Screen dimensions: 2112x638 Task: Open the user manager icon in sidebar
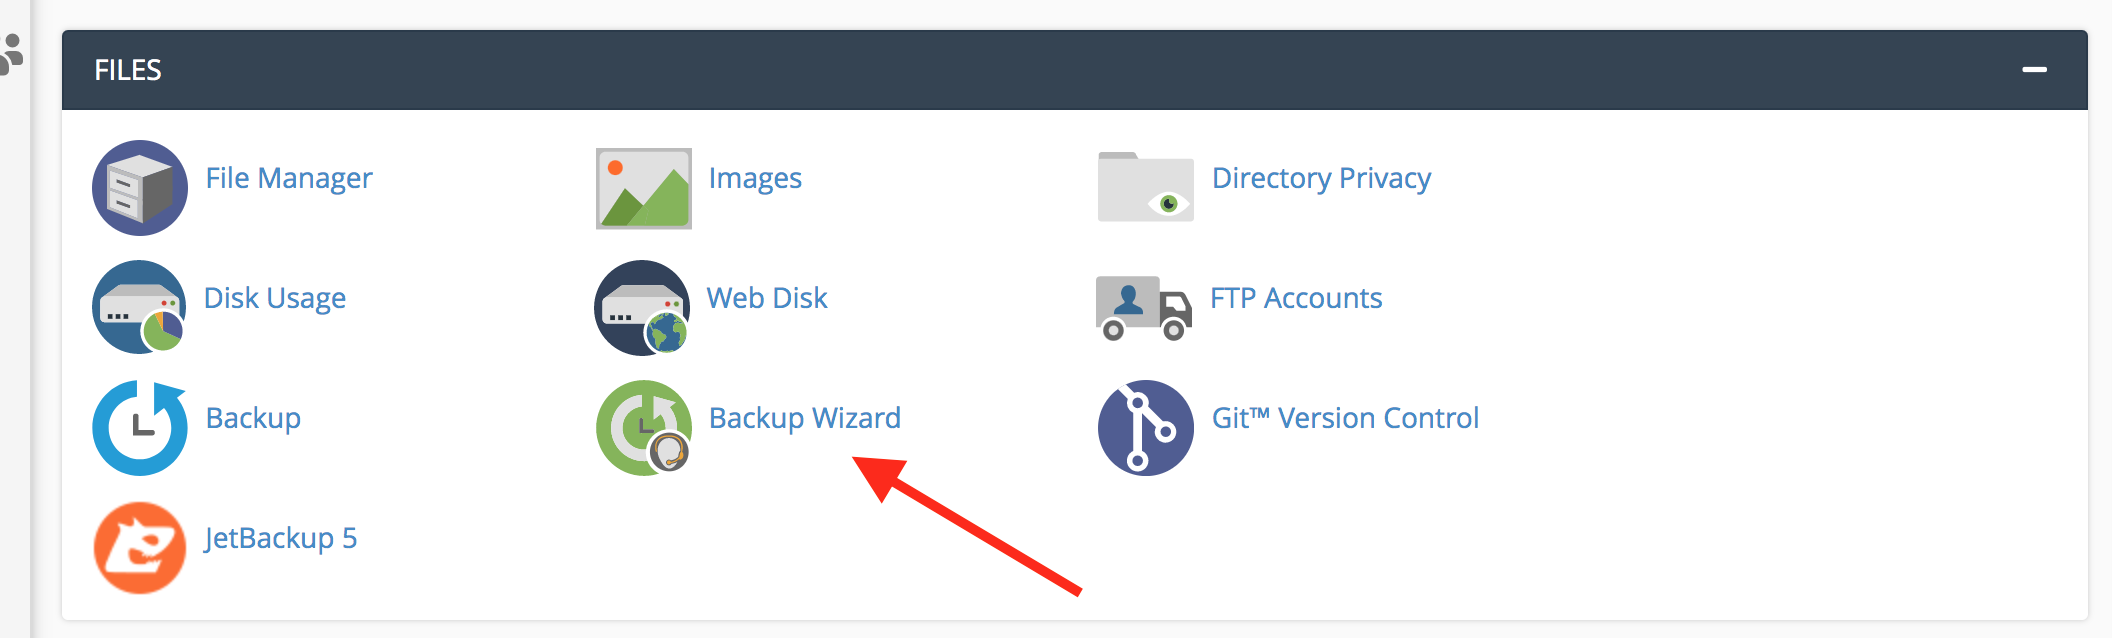click(x=11, y=54)
